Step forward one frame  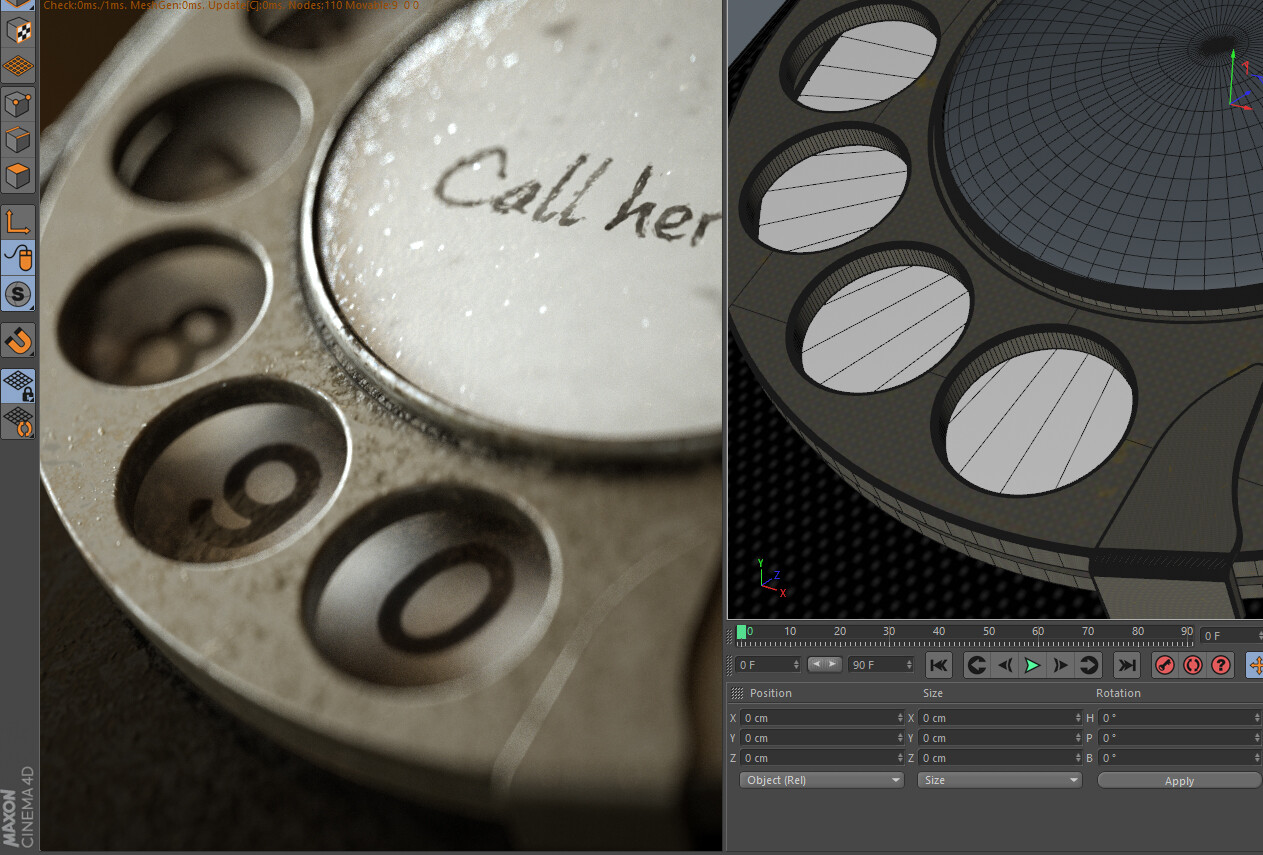[1061, 665]
